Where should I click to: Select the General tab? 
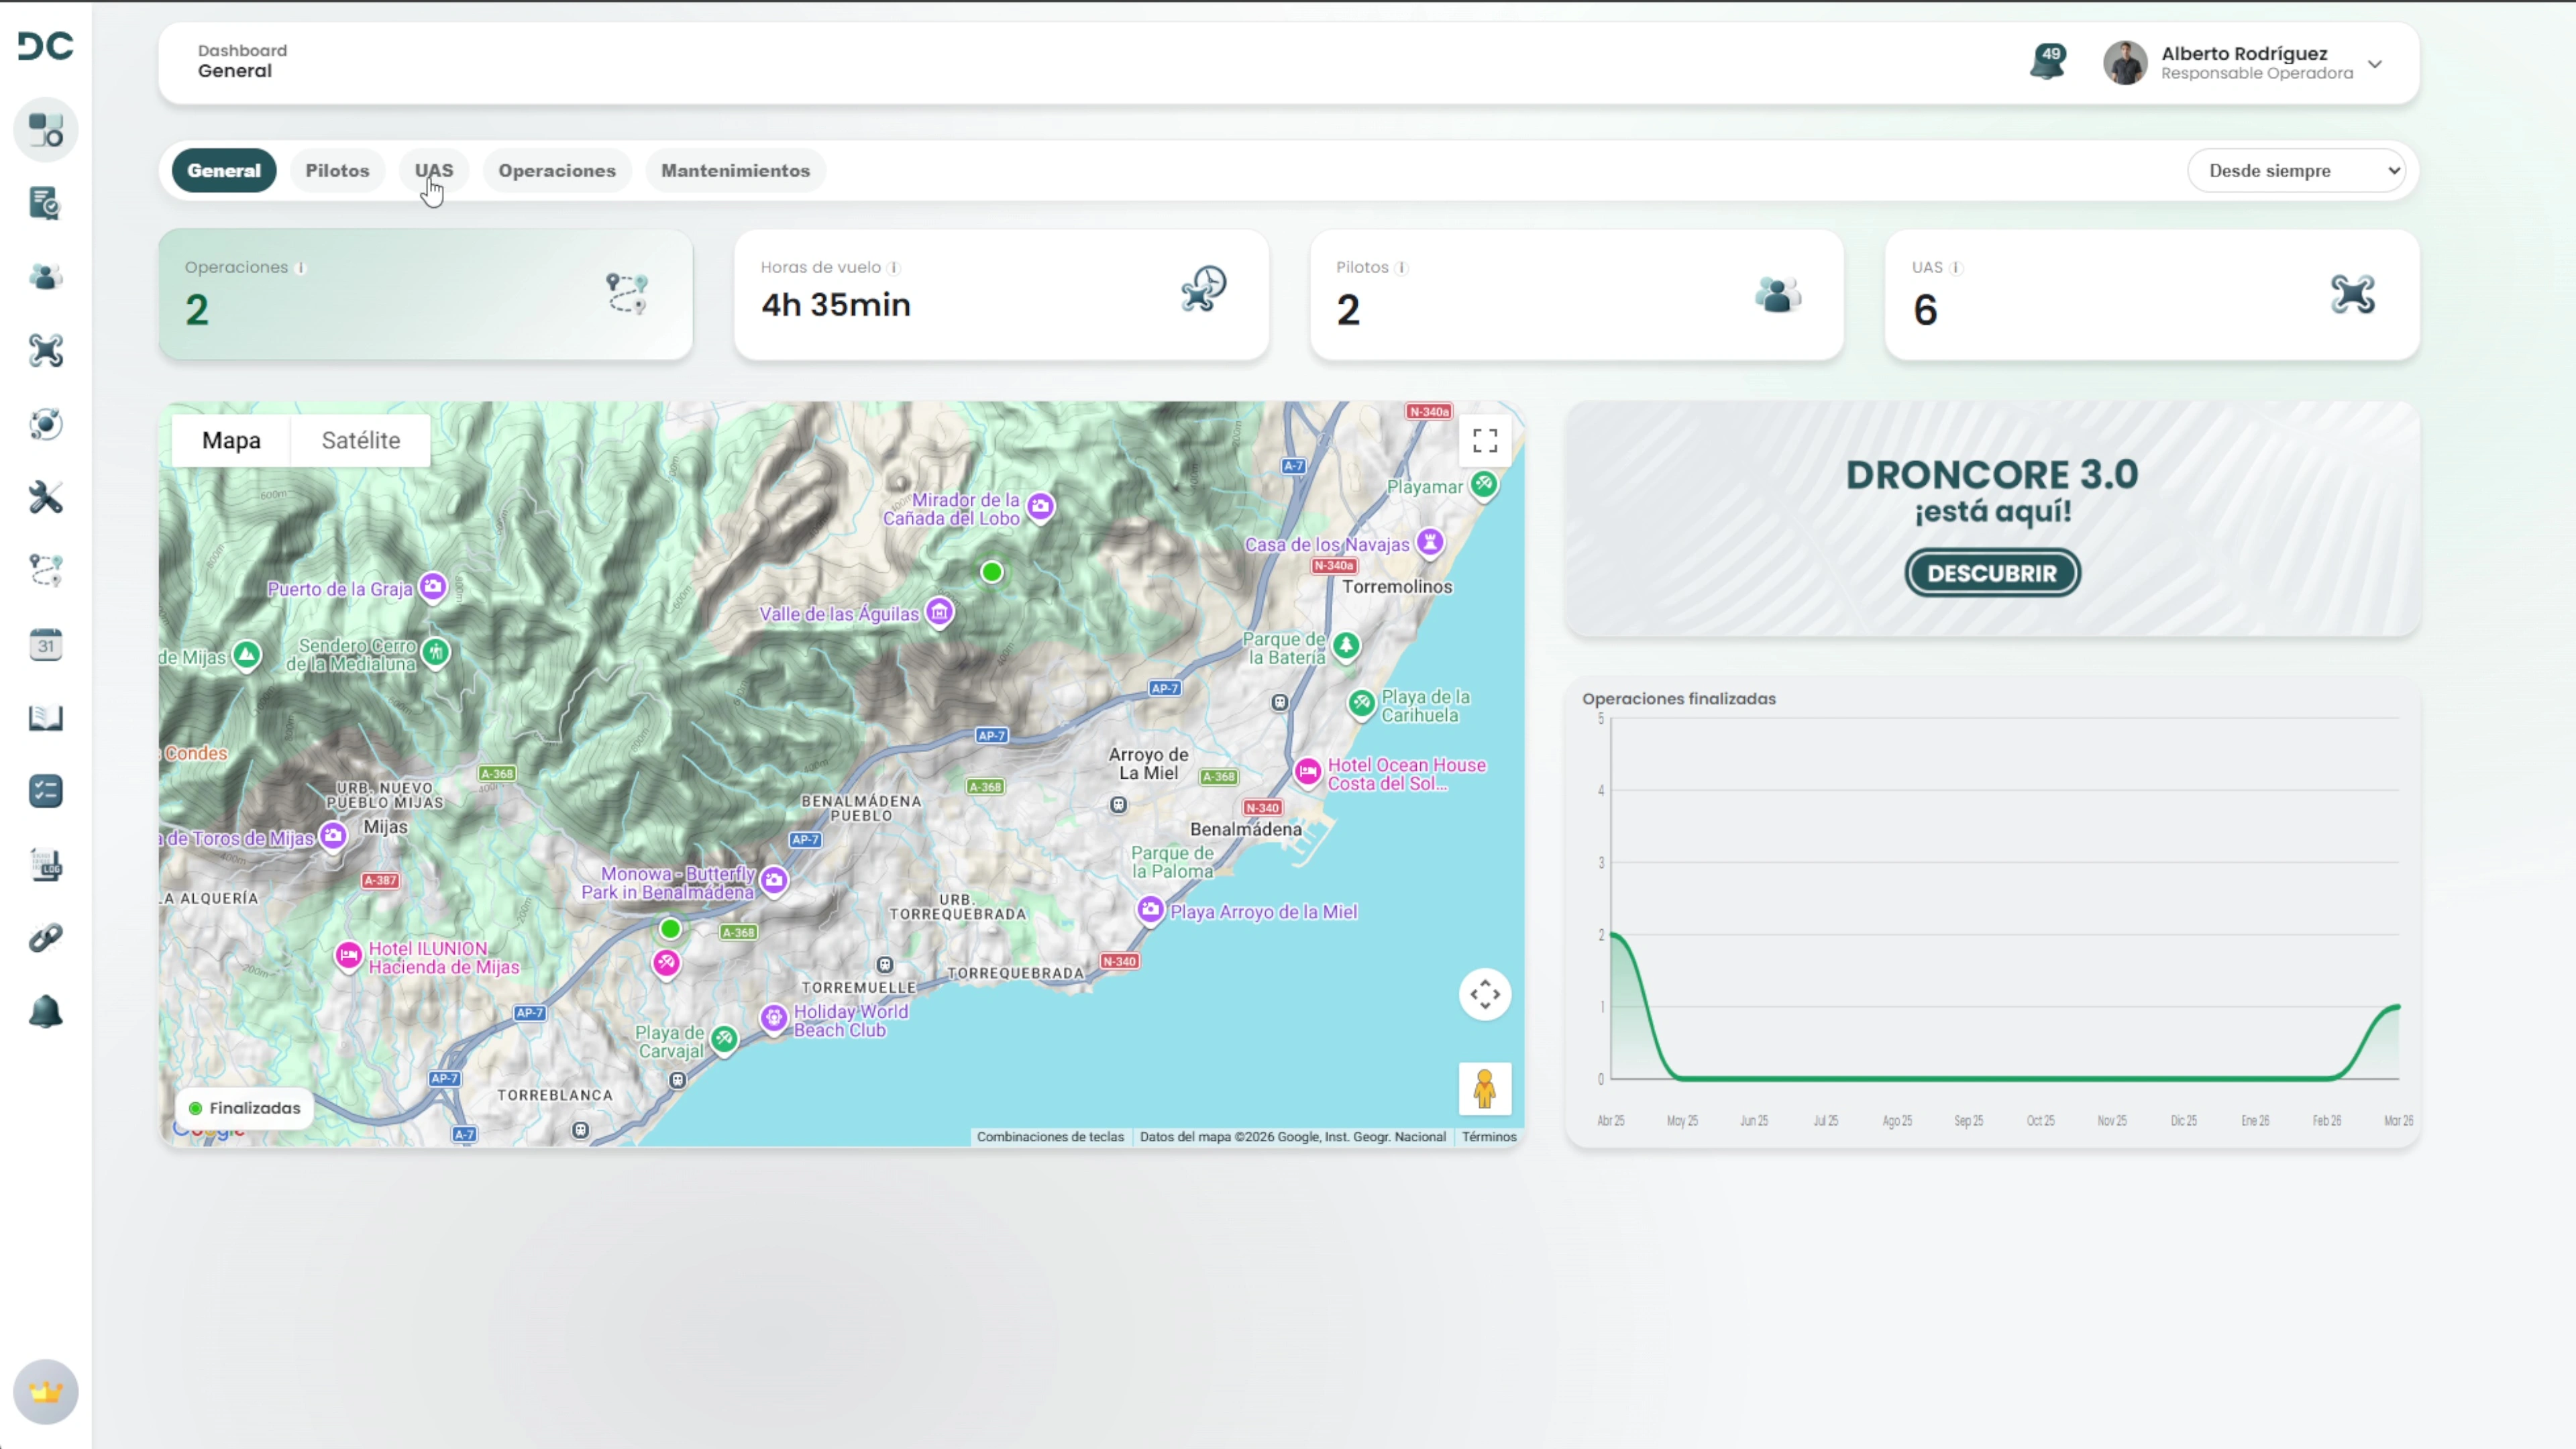coord(224,171)
